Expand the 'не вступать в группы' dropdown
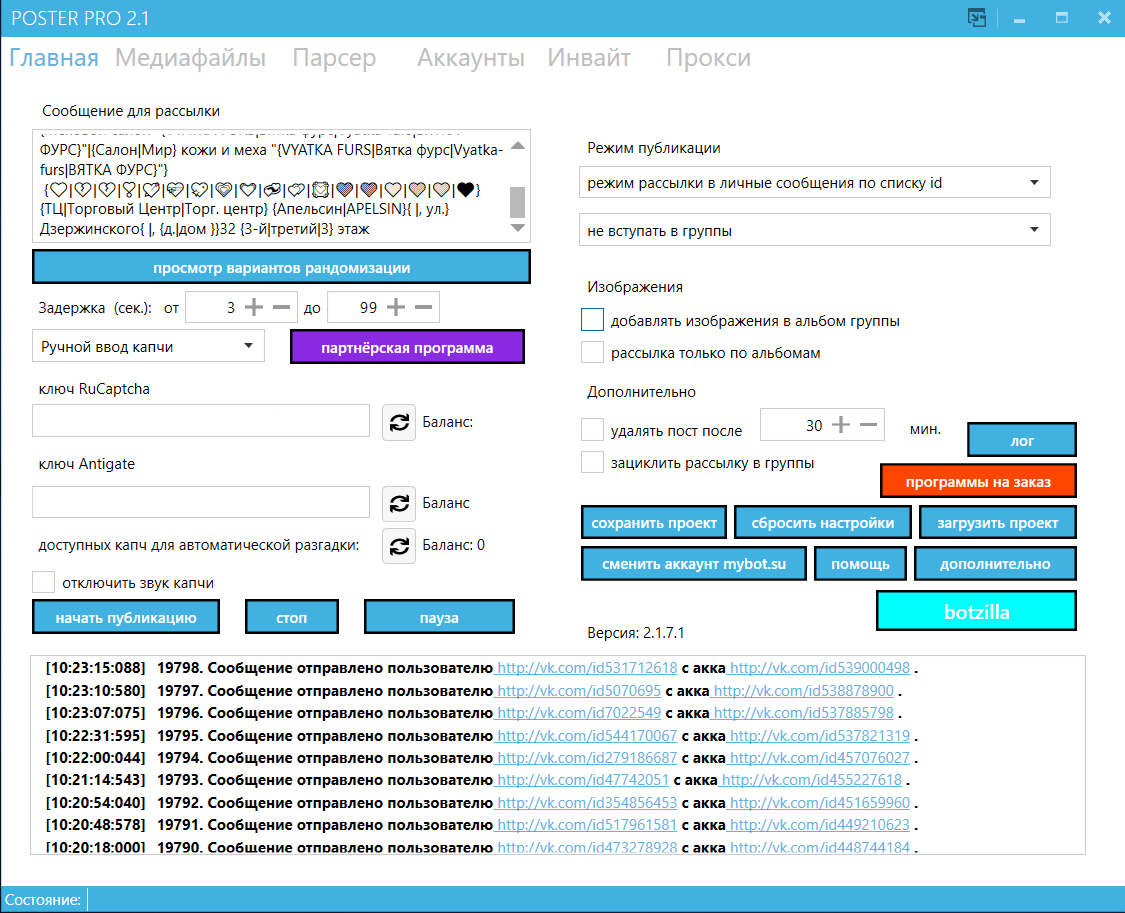Screen dimensions: 1125x913 814,230
